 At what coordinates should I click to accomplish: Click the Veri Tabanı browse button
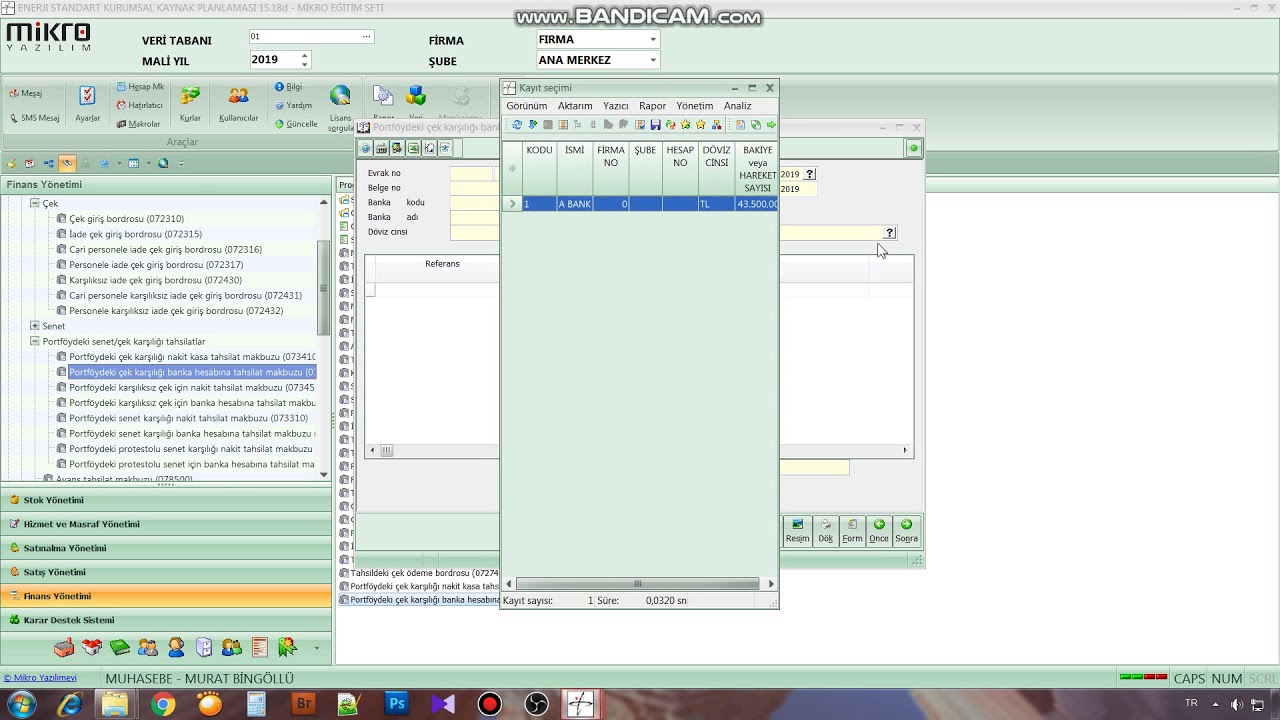[x=366, y=37]
